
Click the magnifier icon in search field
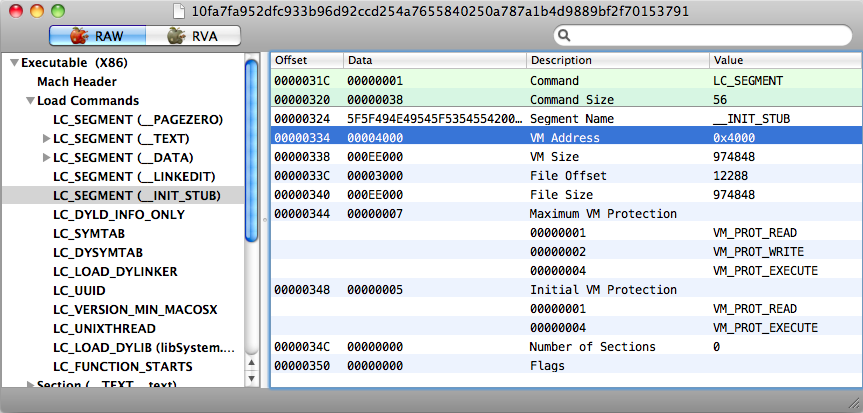565,36
